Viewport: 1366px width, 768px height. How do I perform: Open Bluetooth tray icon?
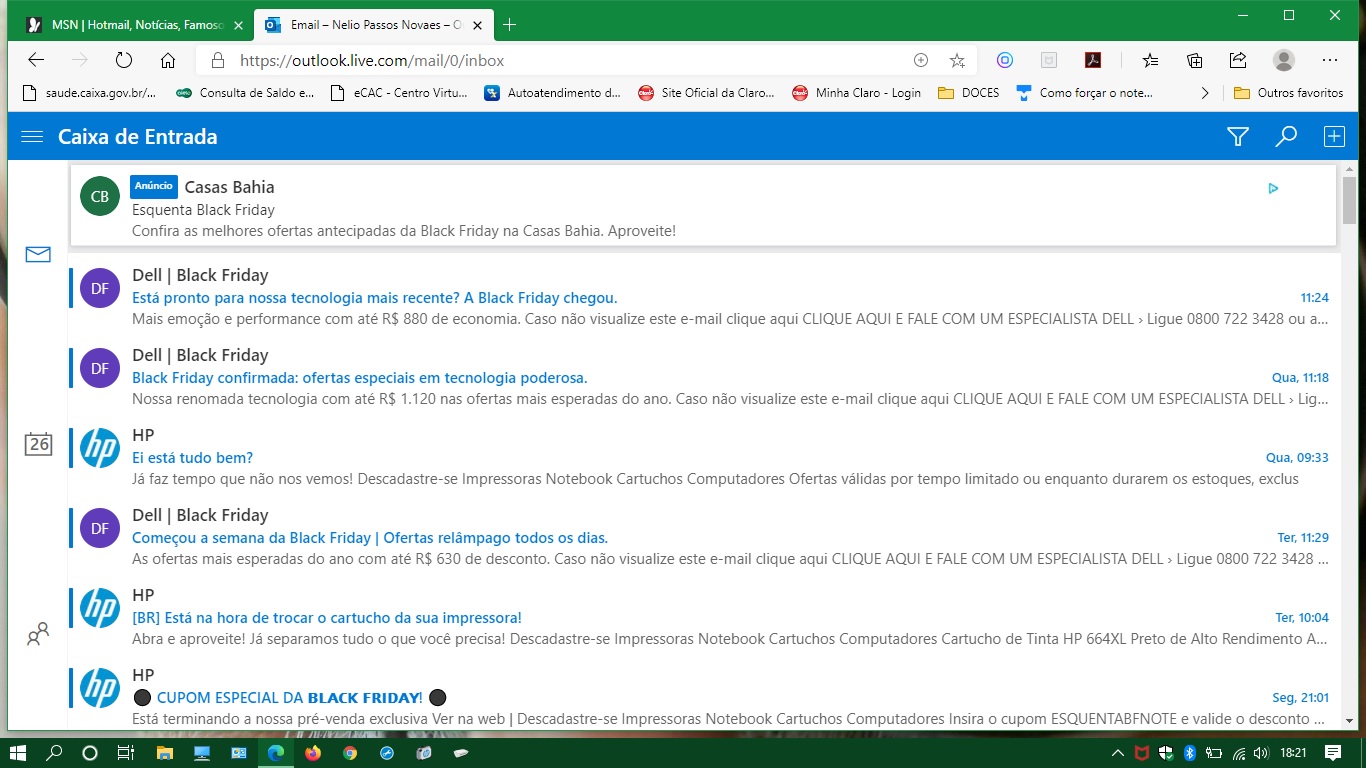click(x=1190, y=752)
